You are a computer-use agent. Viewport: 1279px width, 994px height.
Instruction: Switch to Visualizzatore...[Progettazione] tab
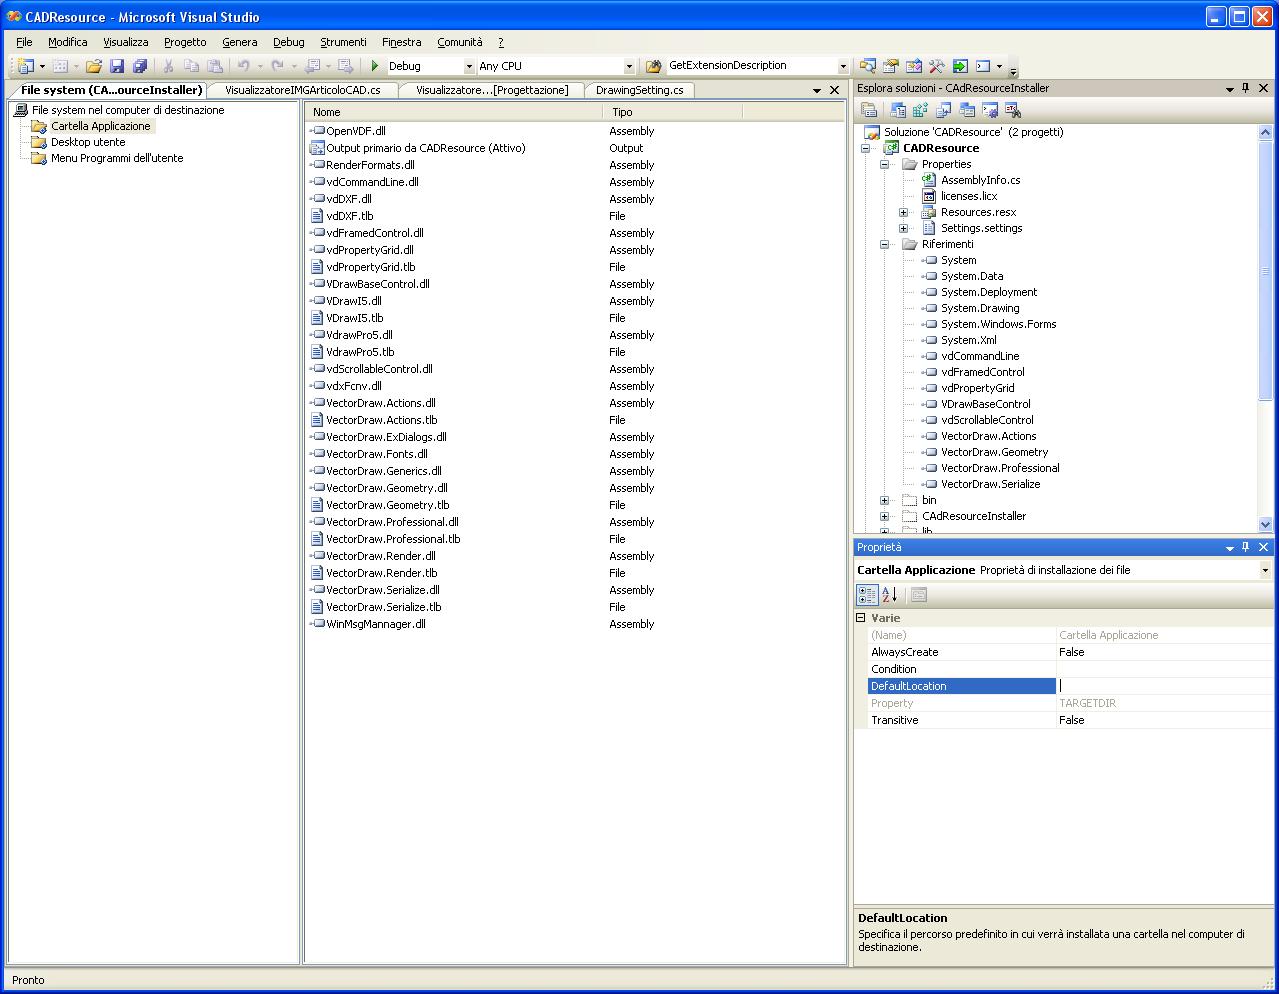pyautogui.click(x=492, y=90)
